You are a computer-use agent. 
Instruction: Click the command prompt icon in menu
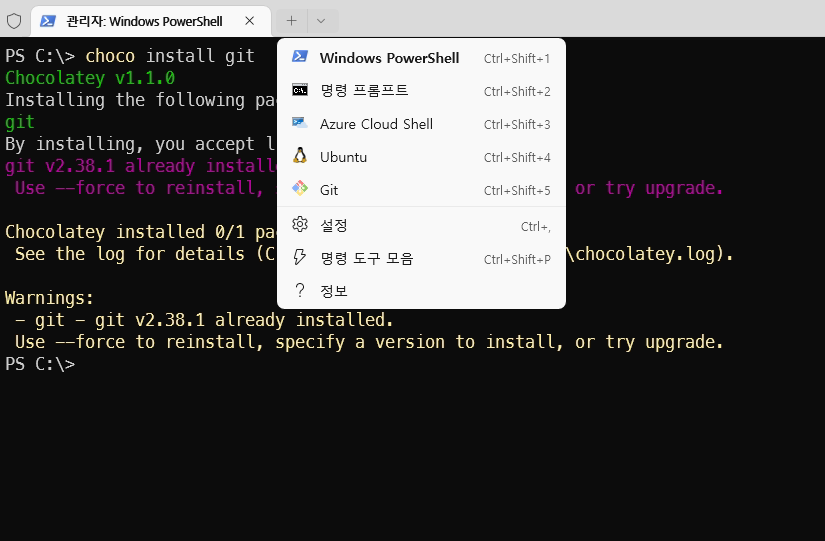click(x=300, y=90)
